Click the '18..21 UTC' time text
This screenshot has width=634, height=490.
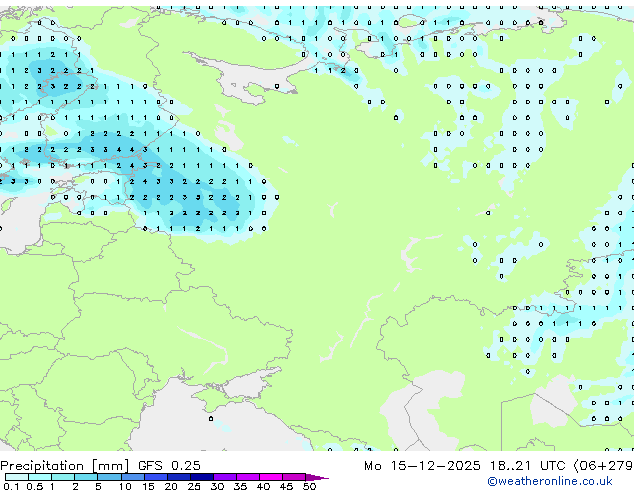click(528, 465)
